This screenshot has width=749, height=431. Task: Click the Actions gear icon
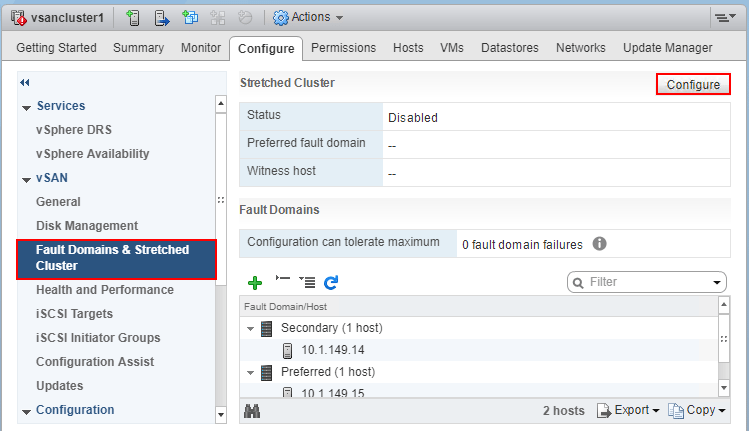[x=280, y=18]
